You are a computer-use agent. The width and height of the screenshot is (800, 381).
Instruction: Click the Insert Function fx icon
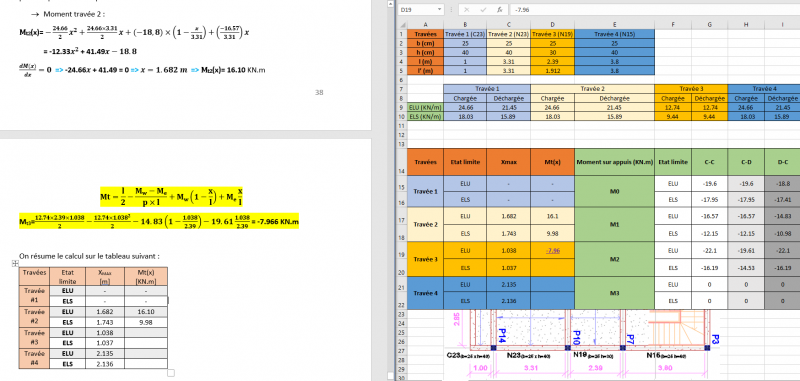(500, 10)
